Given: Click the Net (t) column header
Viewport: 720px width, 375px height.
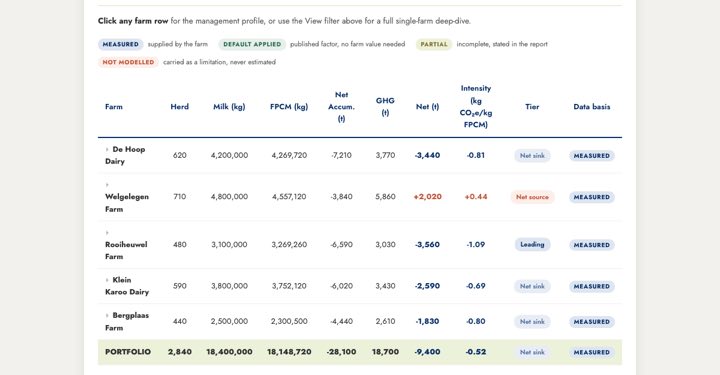Looking at the screenshot, I should tap(428, 106).
